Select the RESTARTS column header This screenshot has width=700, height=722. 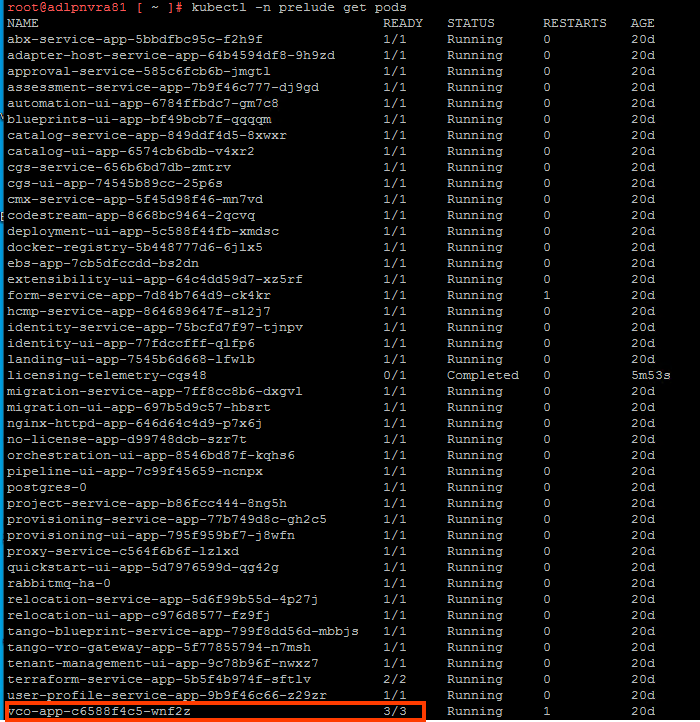pos(574,23)
